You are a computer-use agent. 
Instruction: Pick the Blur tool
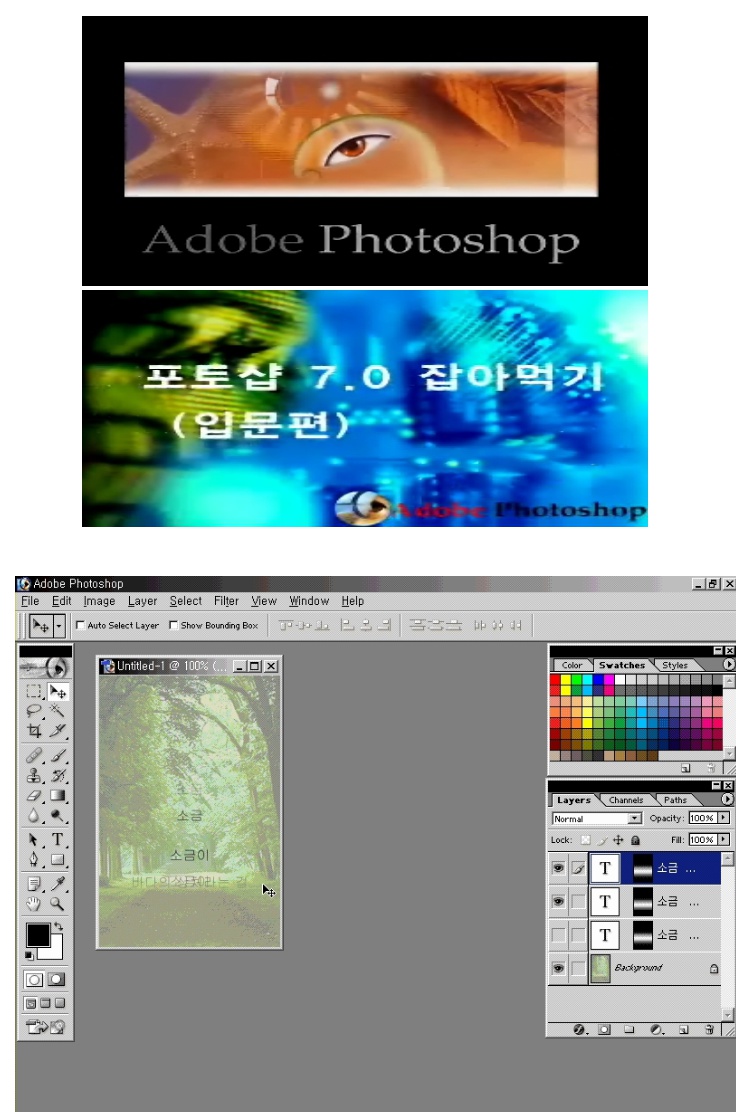pyautogui.click(x=34, y=816)
